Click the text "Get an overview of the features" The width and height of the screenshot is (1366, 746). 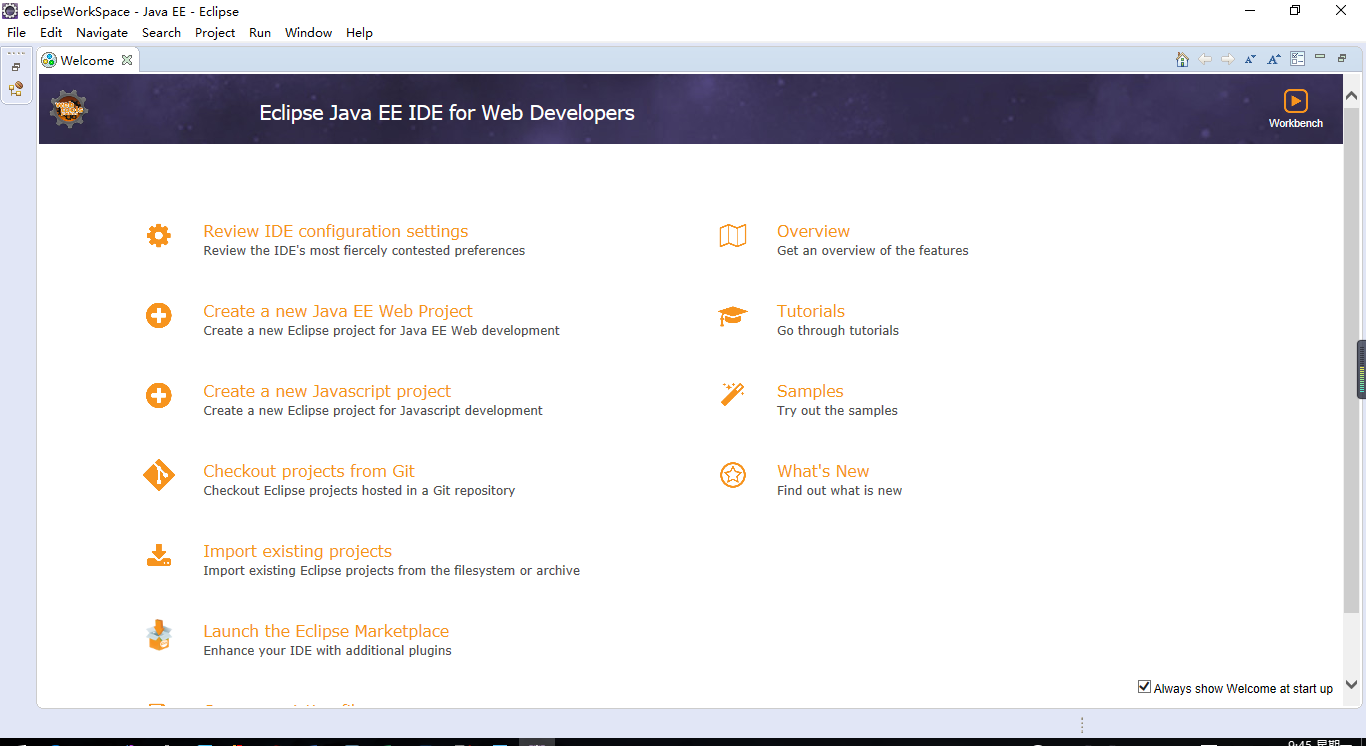(x=873, y=251)
